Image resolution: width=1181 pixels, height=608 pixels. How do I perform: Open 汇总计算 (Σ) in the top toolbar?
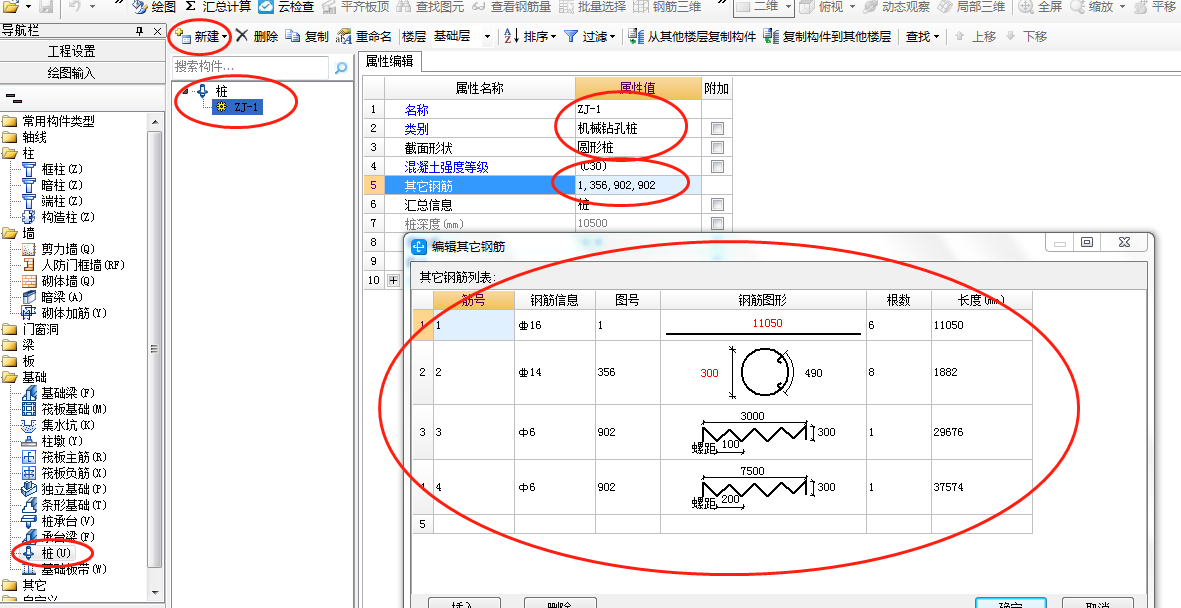point(218,7)
